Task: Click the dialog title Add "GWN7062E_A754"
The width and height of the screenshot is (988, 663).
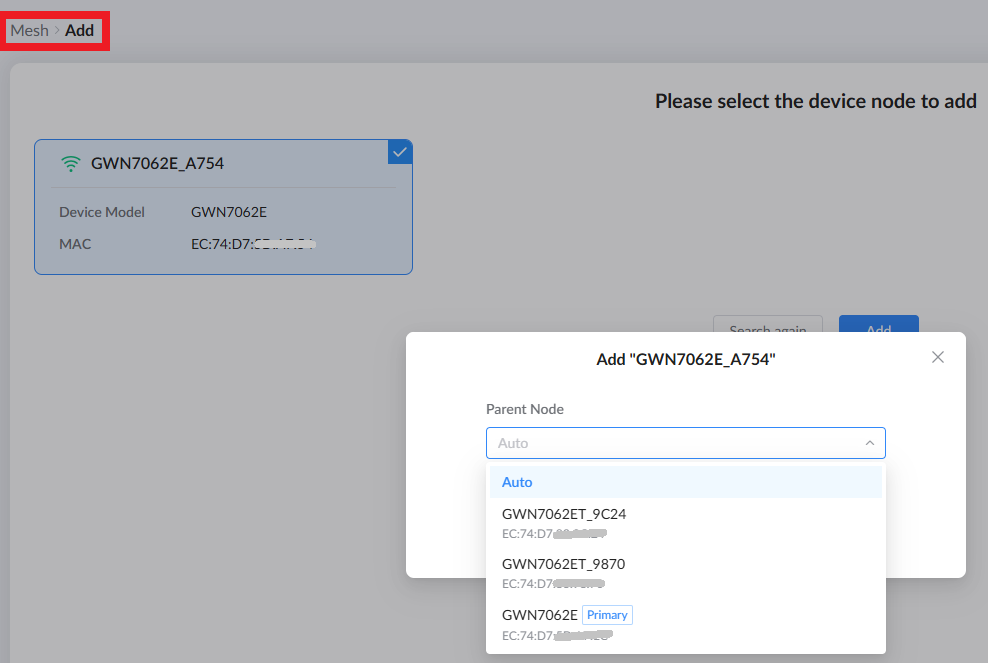Action: point(686,359)
